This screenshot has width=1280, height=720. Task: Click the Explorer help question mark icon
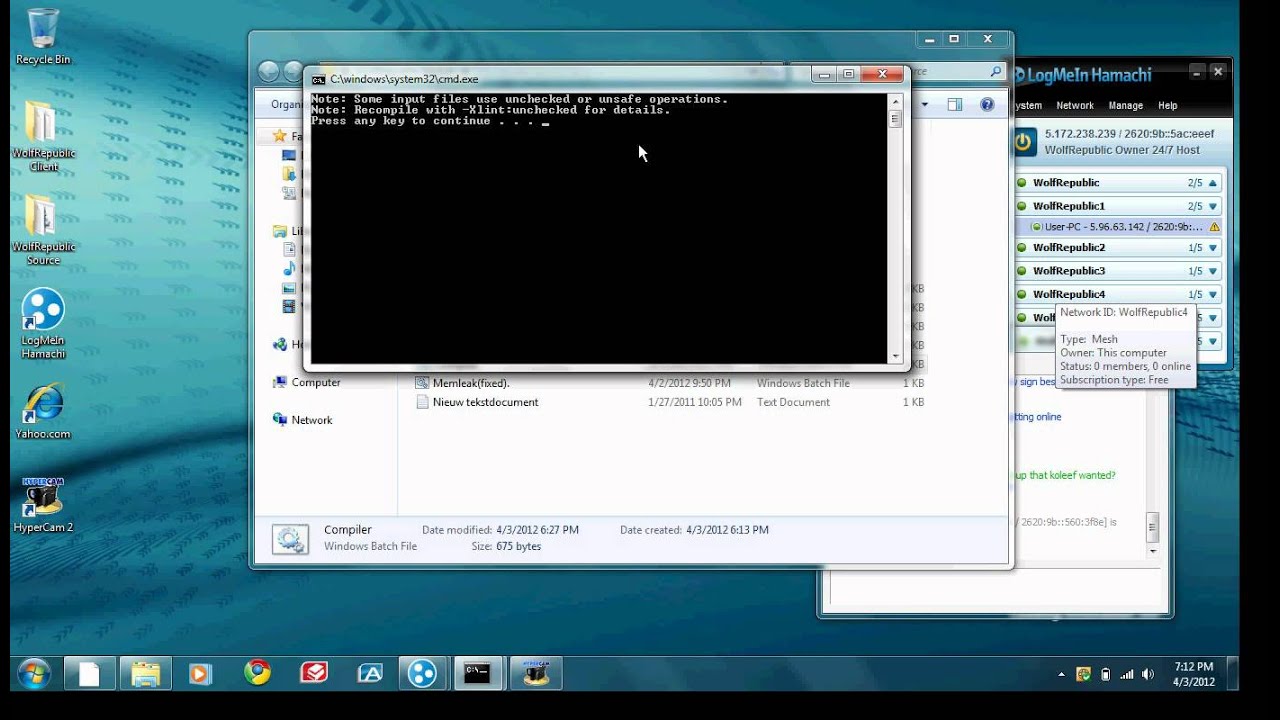point(987,105)
